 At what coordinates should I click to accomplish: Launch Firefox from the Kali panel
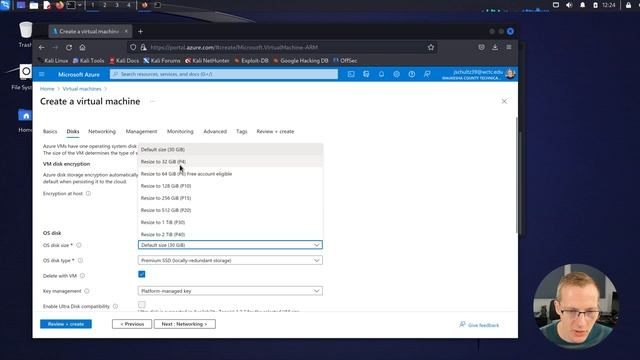pos(60,5)
